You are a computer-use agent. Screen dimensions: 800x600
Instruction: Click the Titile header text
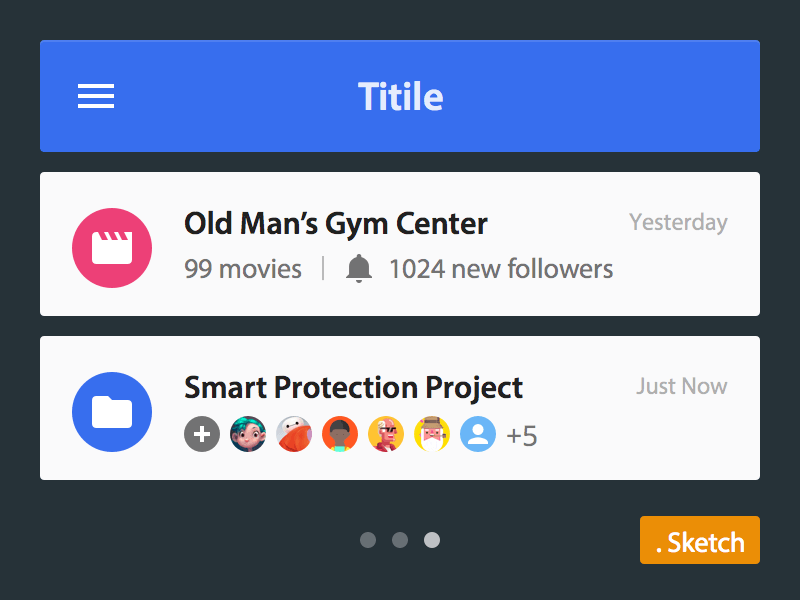point(401,96)
